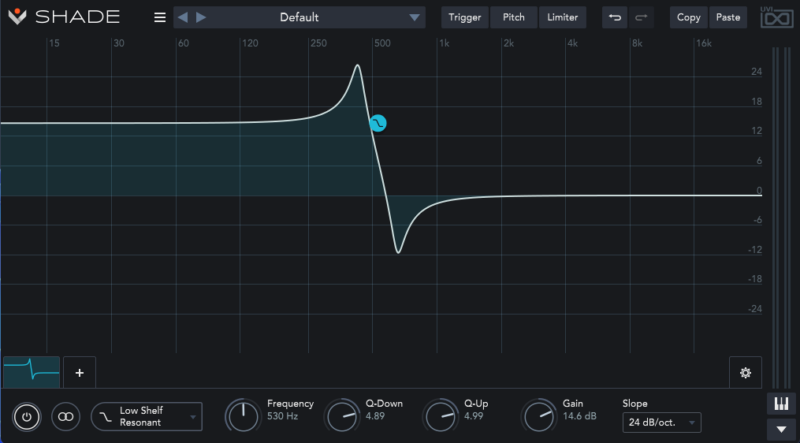This screenshot has width=800, height=443.
Task: Open the Default preset dropdown
Action: [299, 17]
